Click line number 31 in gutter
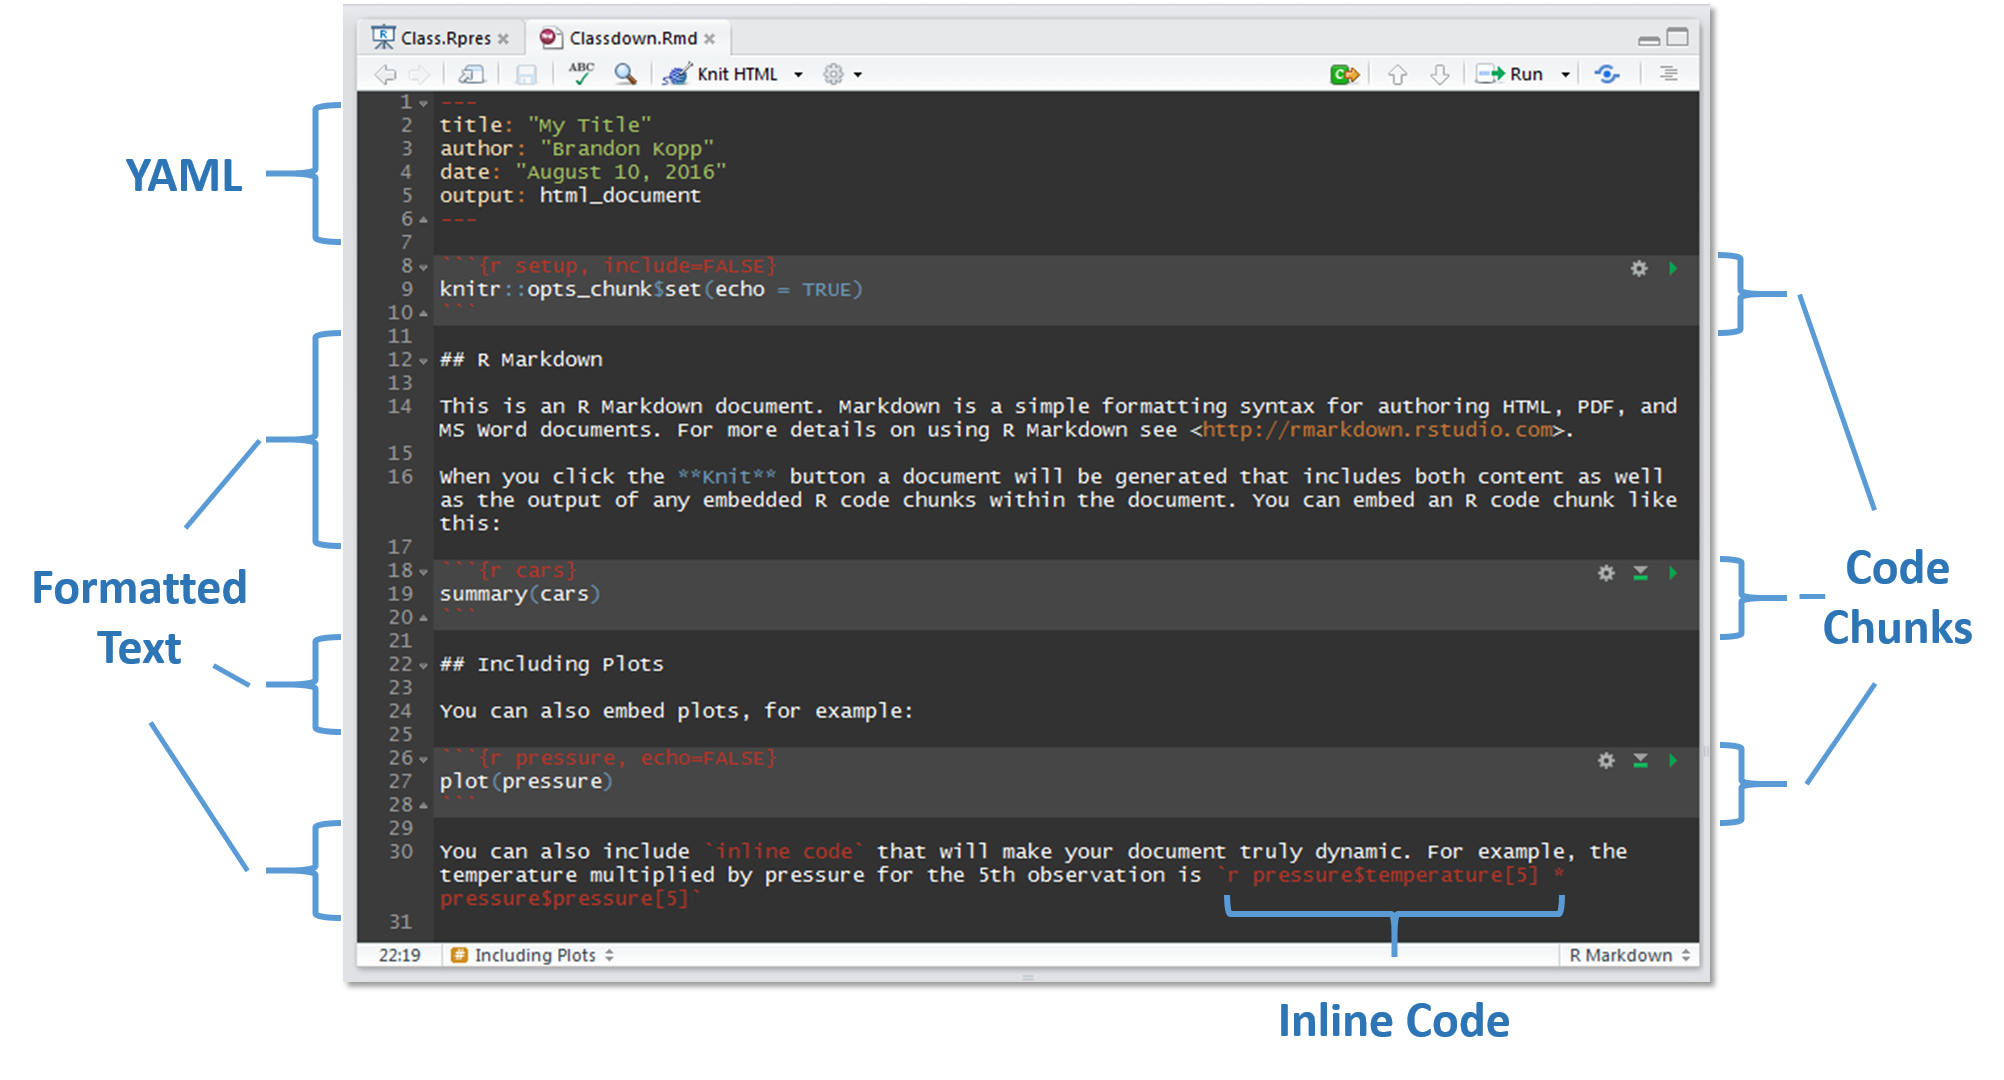Image resolution: width=2004 pixels, height=1080 pixels. pos(400,922)
